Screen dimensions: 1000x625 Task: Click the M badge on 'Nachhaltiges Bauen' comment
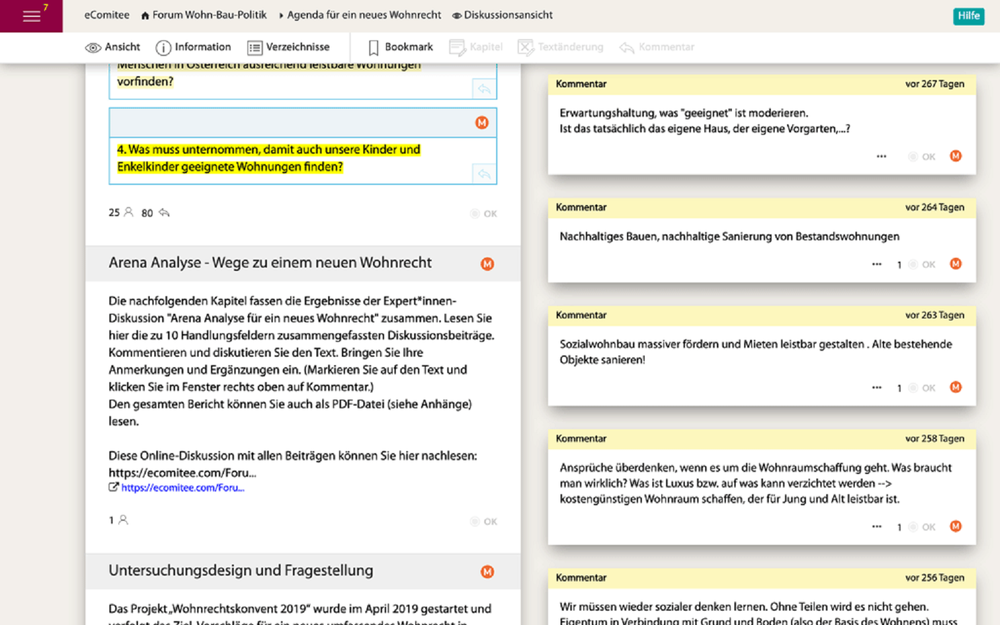955,264
